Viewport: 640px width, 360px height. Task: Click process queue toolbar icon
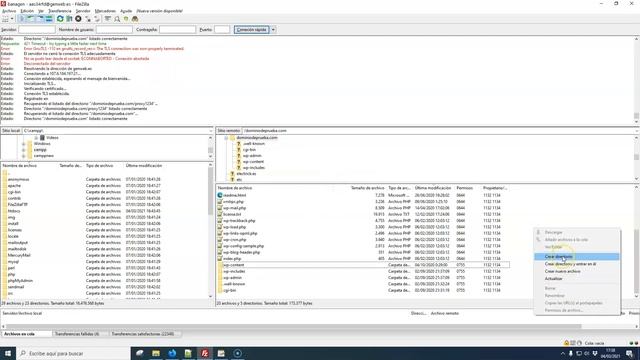tap(69, 19)
